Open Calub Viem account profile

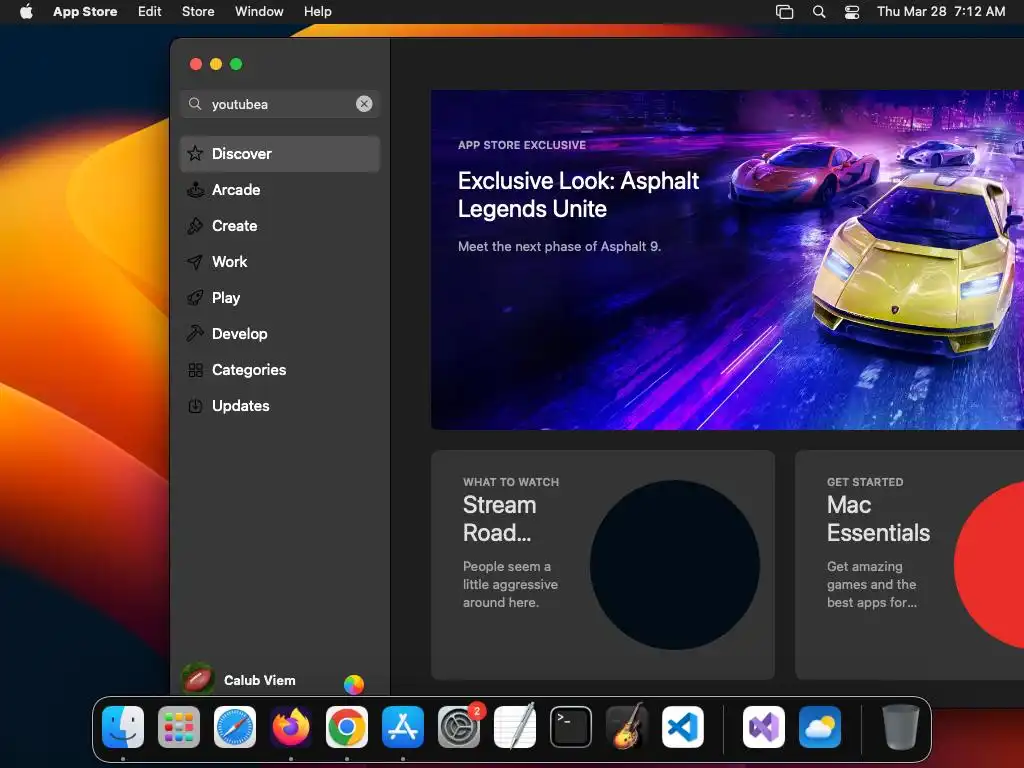[x=259, y=680]
